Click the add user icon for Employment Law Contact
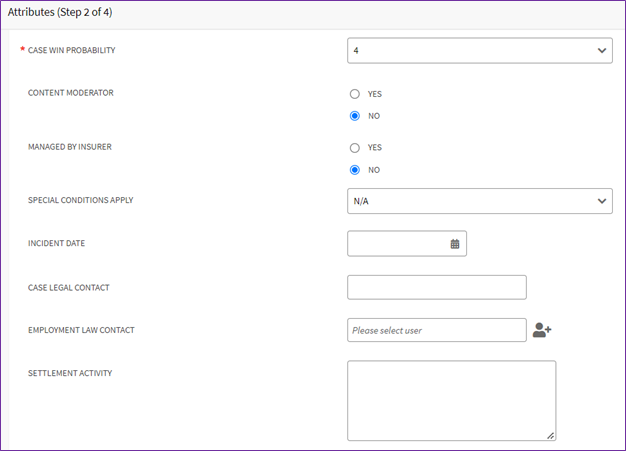Viewport: 626px width, 451px height. pyautogui.click(x=542, y=330)
